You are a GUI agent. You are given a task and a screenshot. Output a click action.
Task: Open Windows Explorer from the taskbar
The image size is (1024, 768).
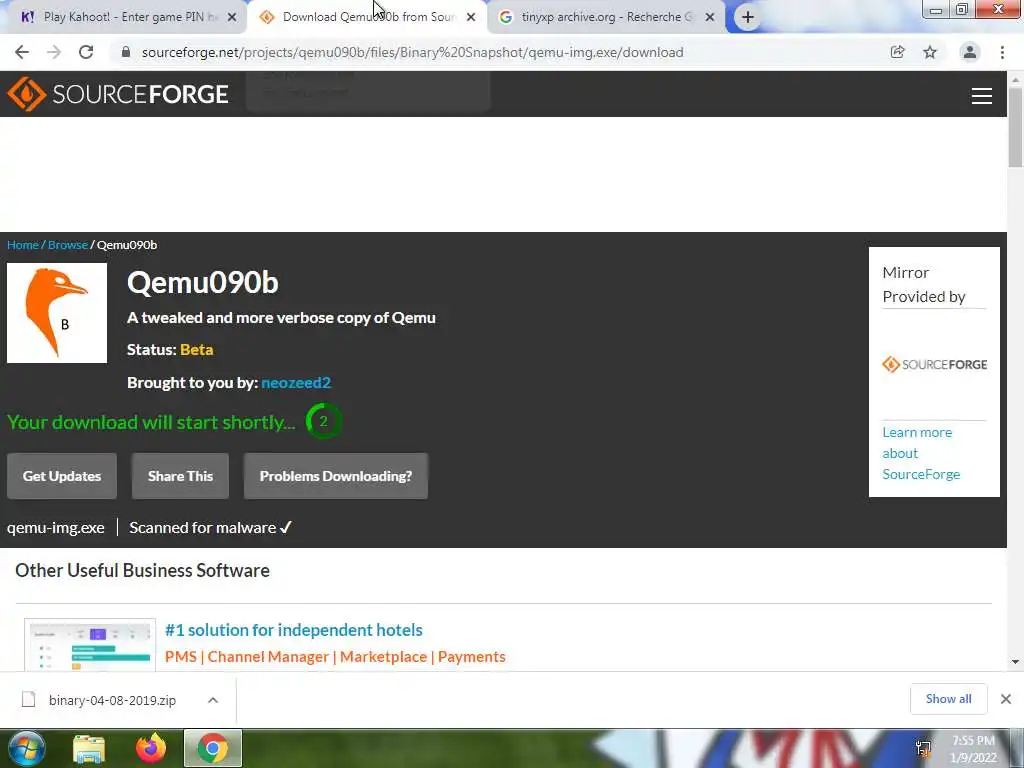89,749
